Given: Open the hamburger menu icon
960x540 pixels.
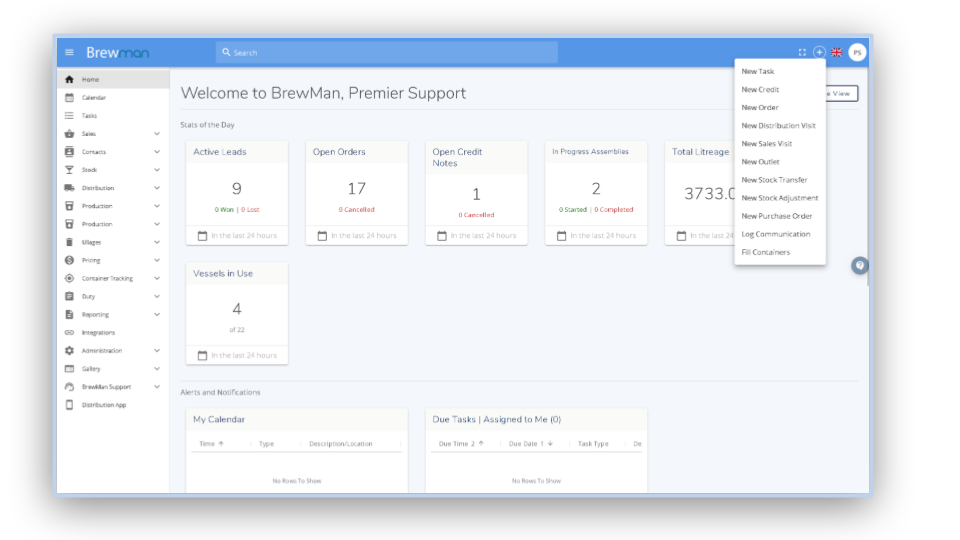Looking at the screenshot, I should 69,53.
